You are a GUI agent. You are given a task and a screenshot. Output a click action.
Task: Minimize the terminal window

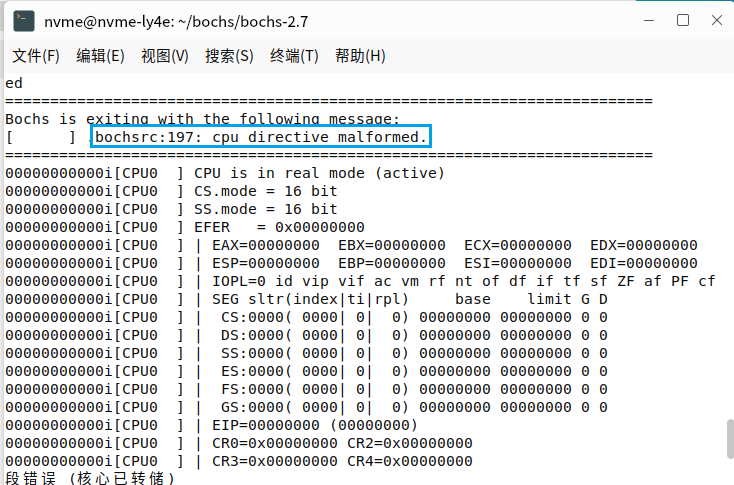coord(649,21)
